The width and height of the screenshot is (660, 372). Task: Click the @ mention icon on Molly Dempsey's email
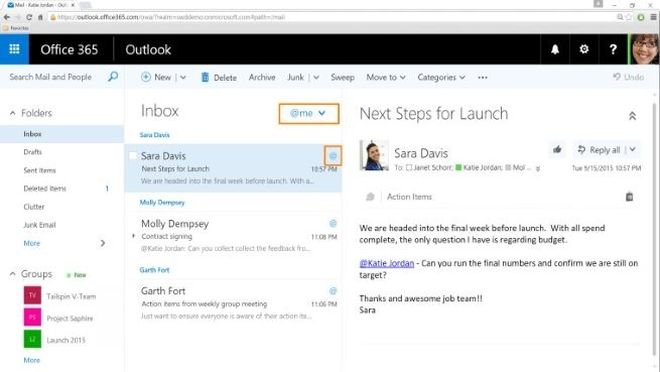[x=333, y=223]
